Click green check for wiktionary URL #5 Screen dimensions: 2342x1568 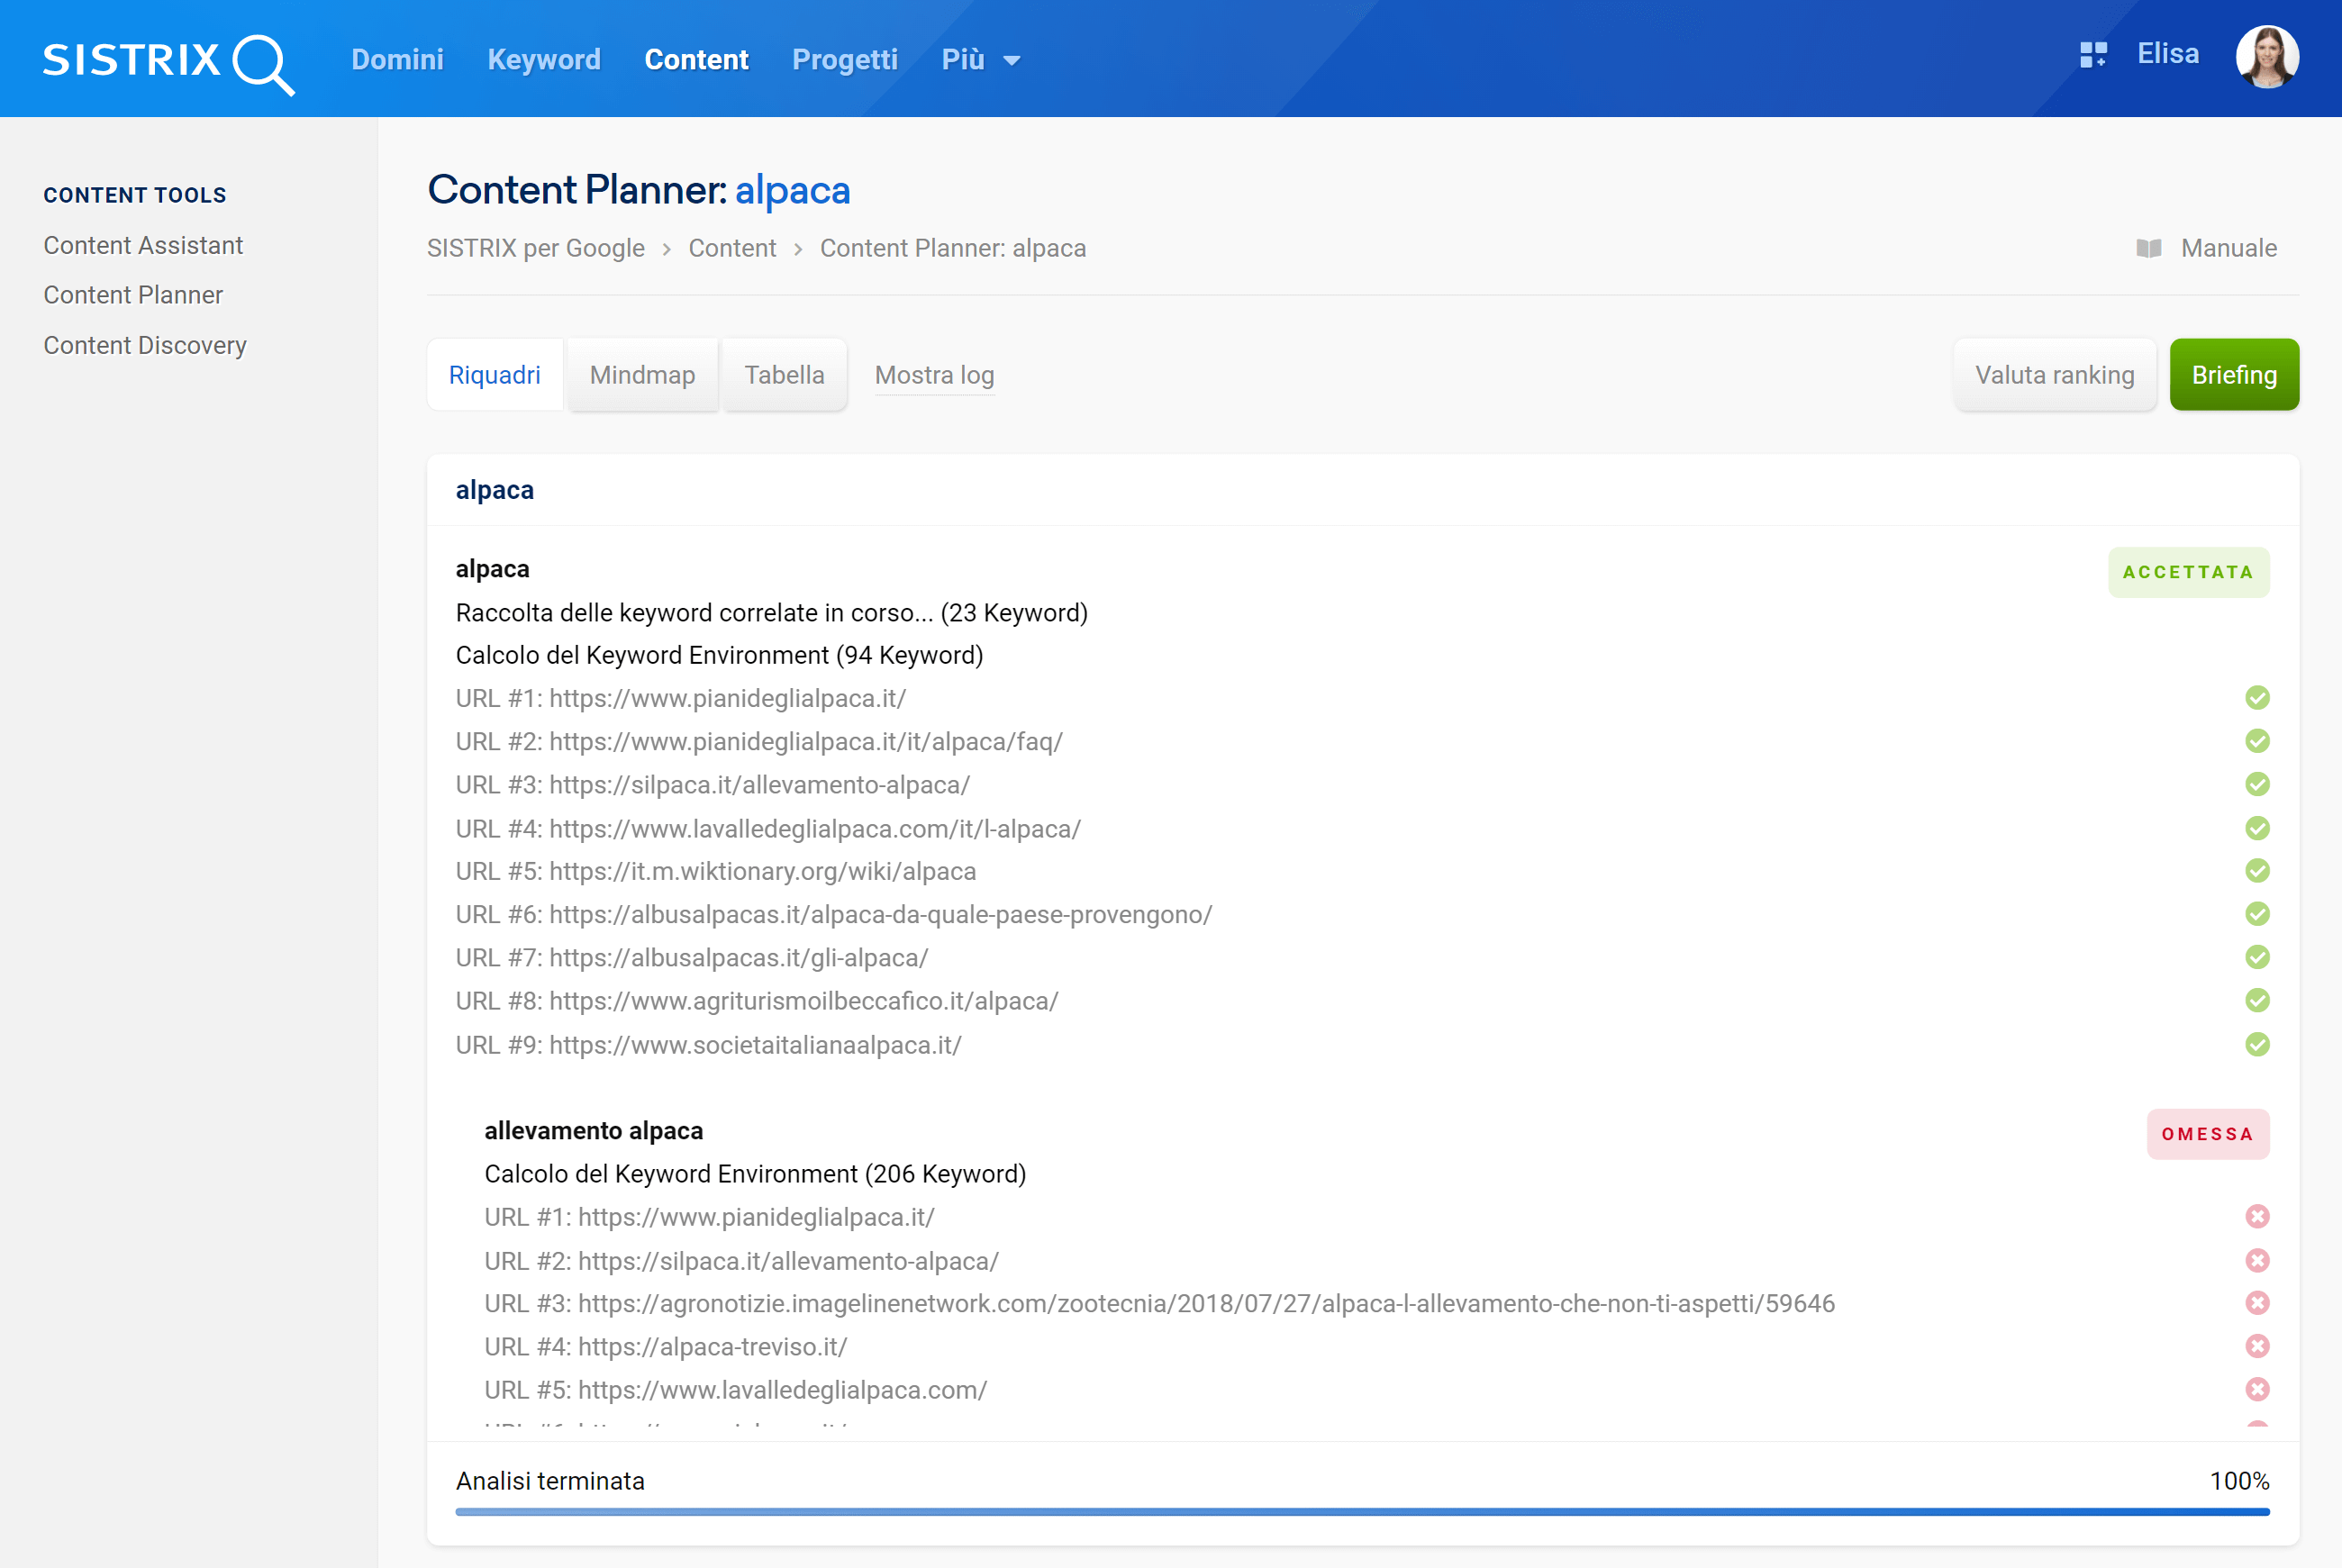click(x=2257, y=871)
